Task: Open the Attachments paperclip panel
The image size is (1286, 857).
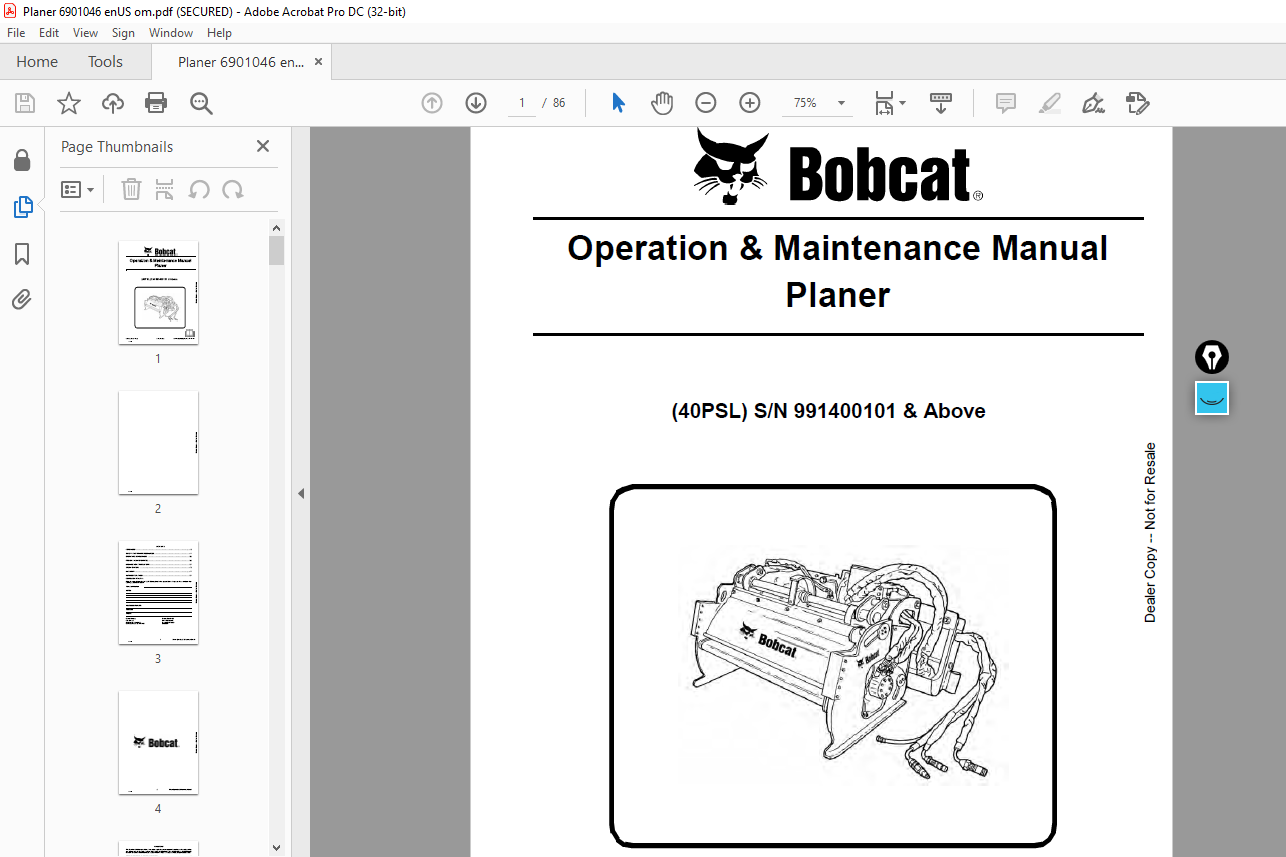Action: point(22,299)
